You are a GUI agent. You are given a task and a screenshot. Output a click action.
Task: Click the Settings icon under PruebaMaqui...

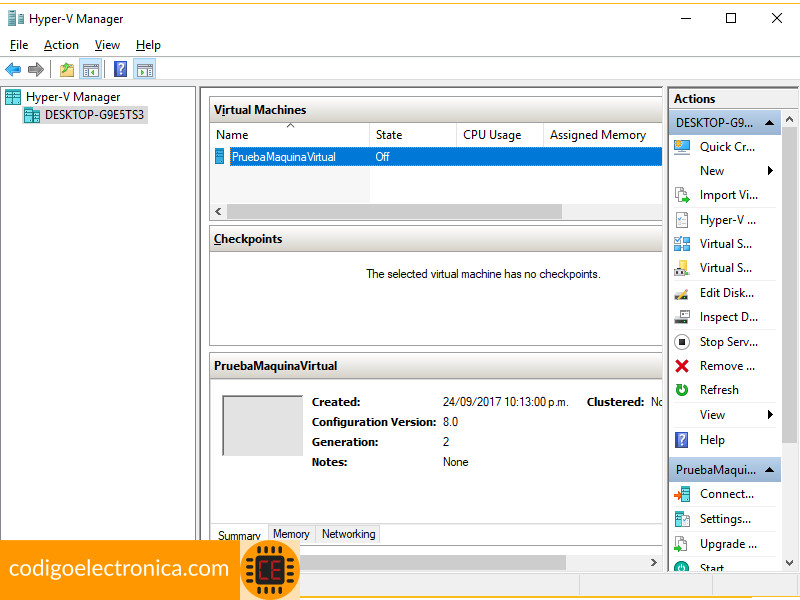click(x=682, y=519)
